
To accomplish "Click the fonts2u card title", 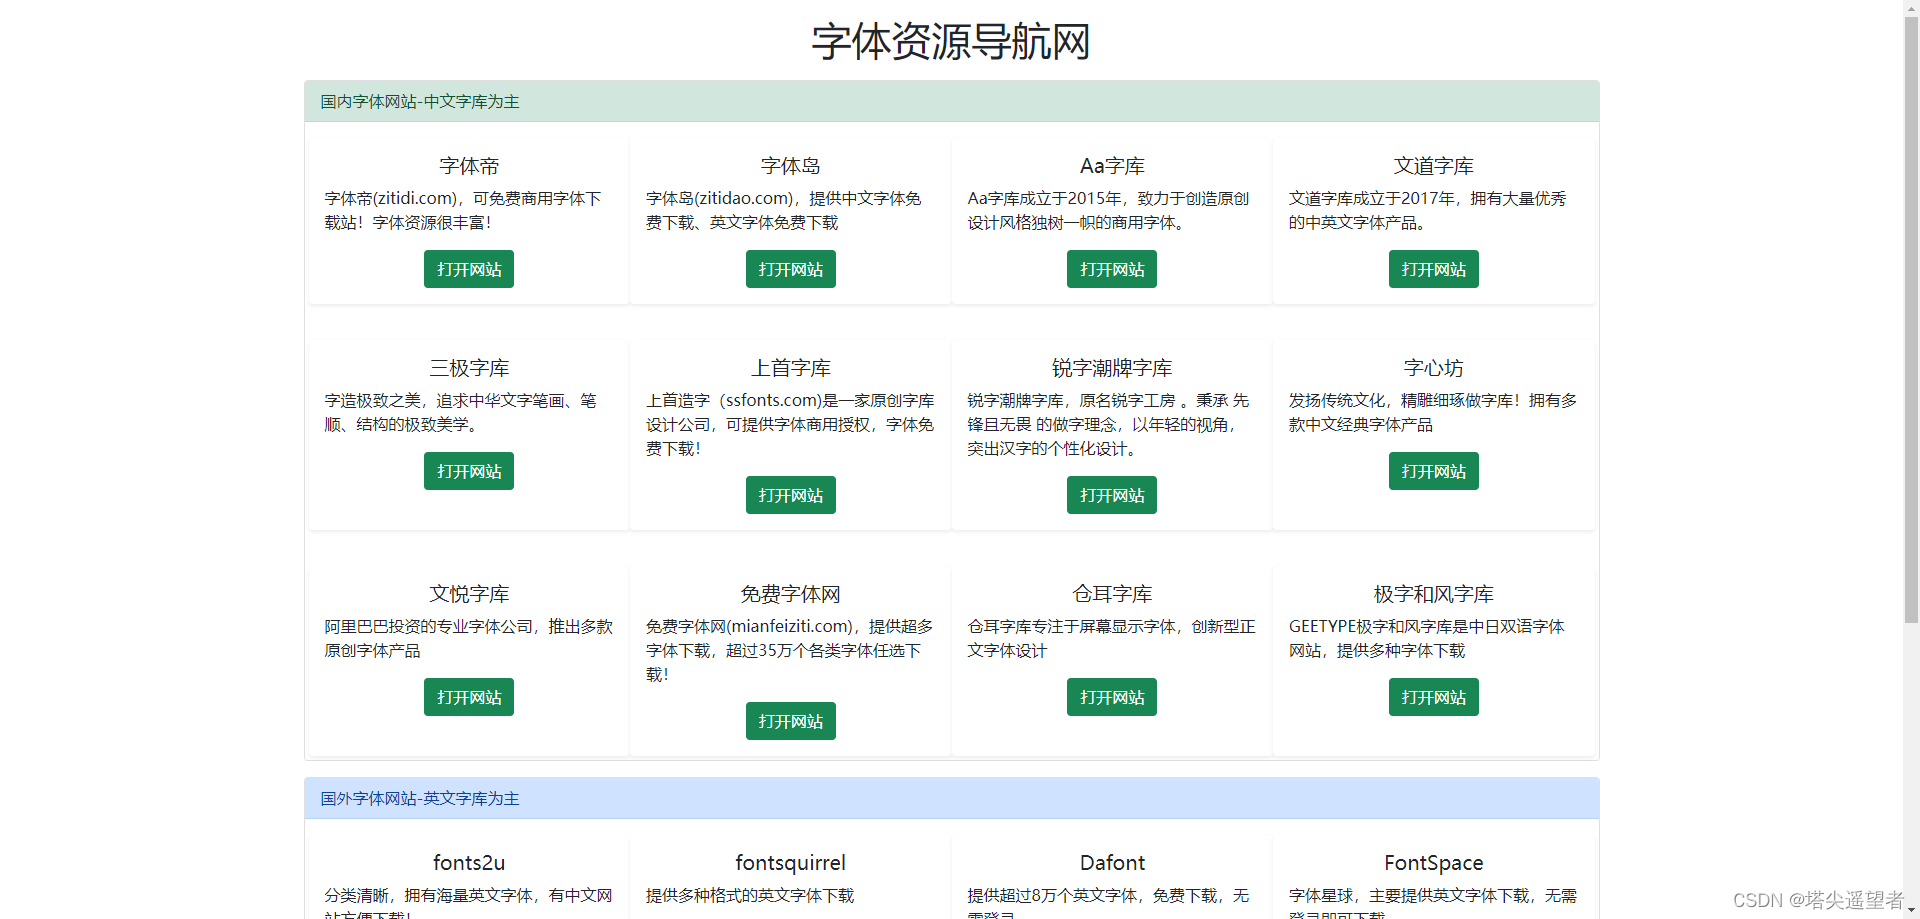I will 469,863.
